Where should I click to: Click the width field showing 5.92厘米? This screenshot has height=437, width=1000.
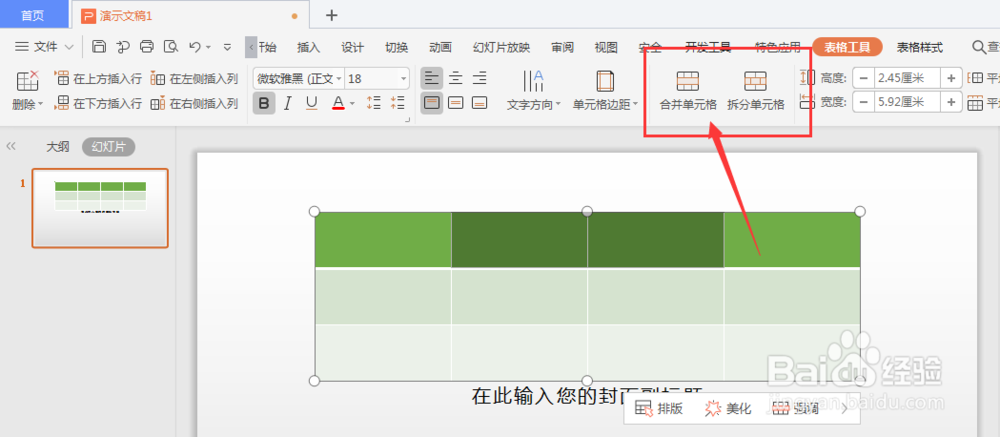[x=908, y=102]
